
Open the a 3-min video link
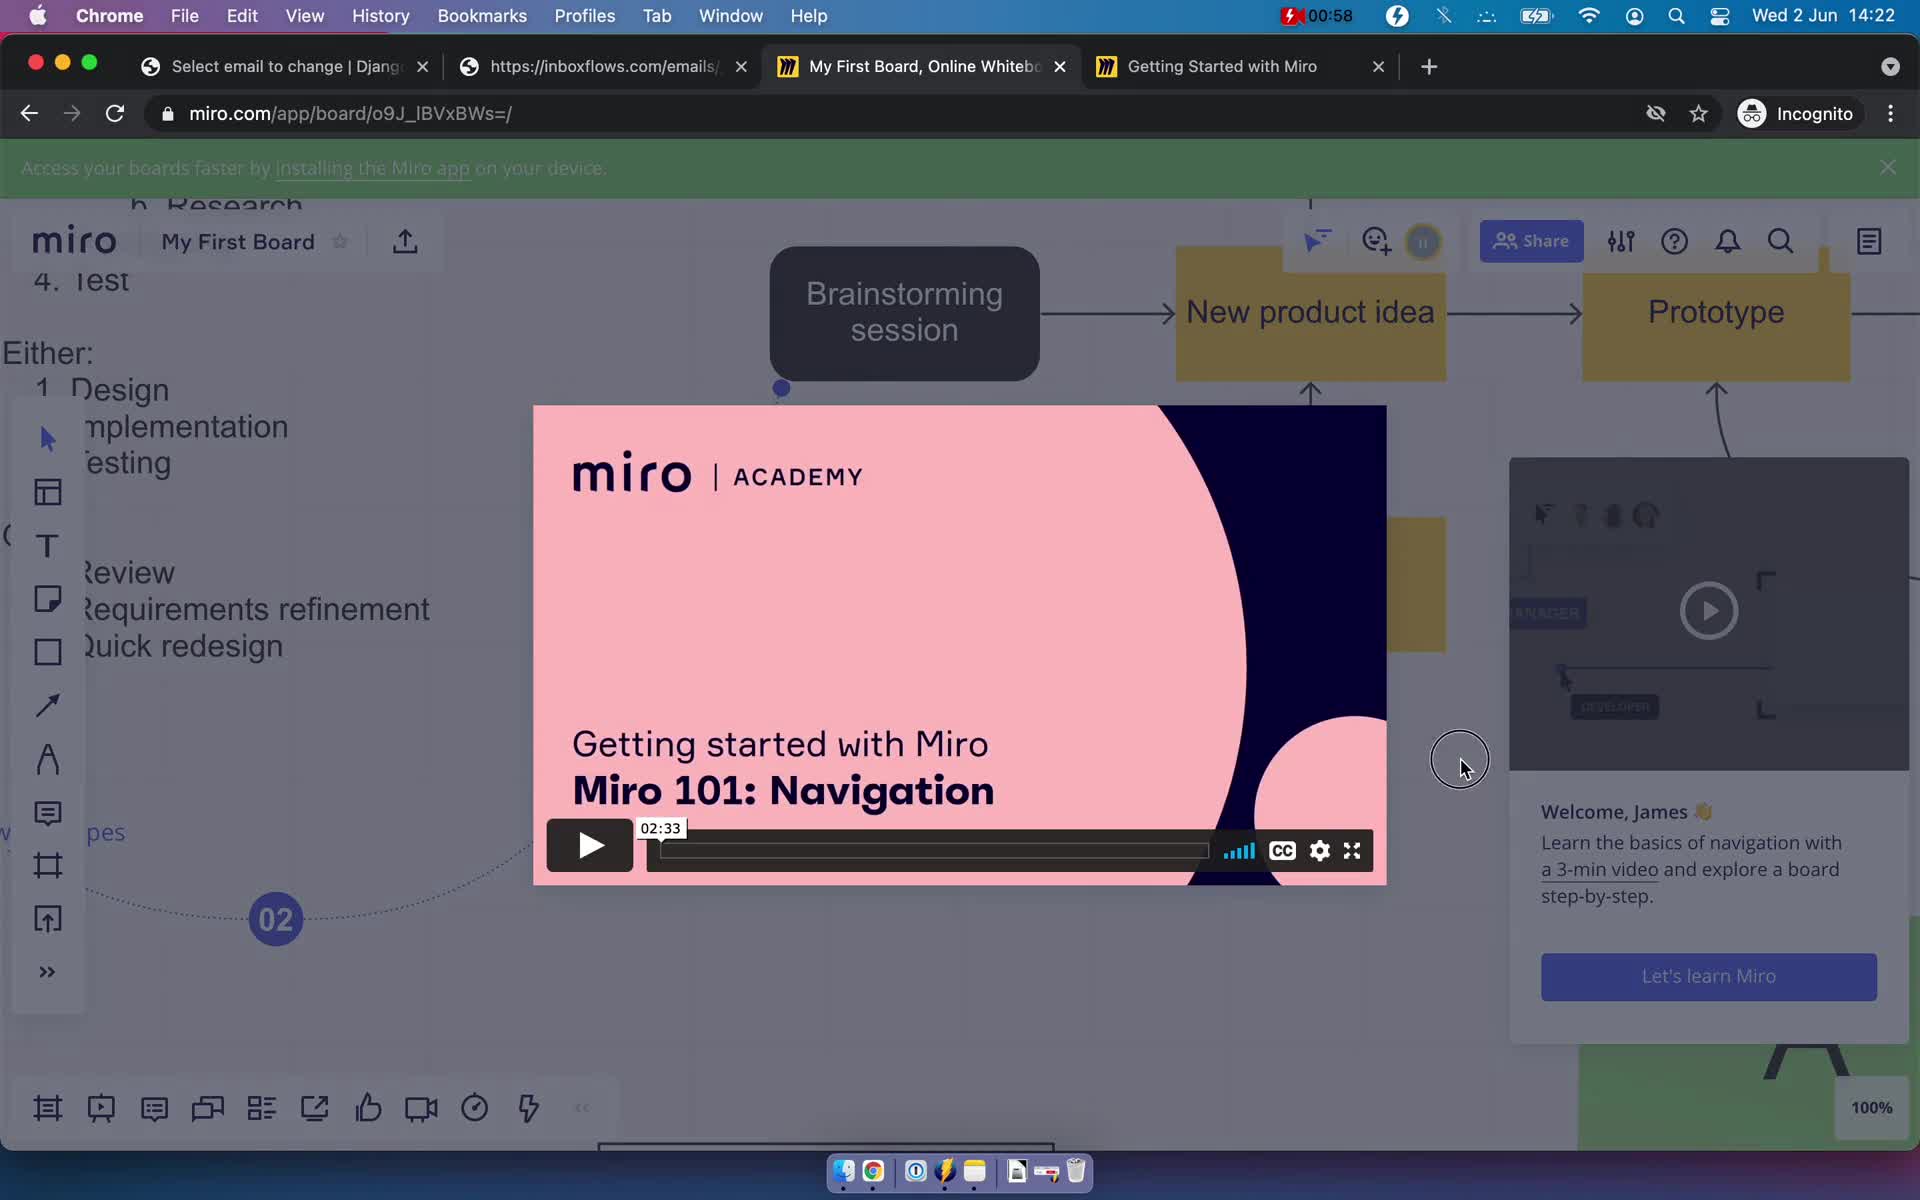tap(1599, 870)
